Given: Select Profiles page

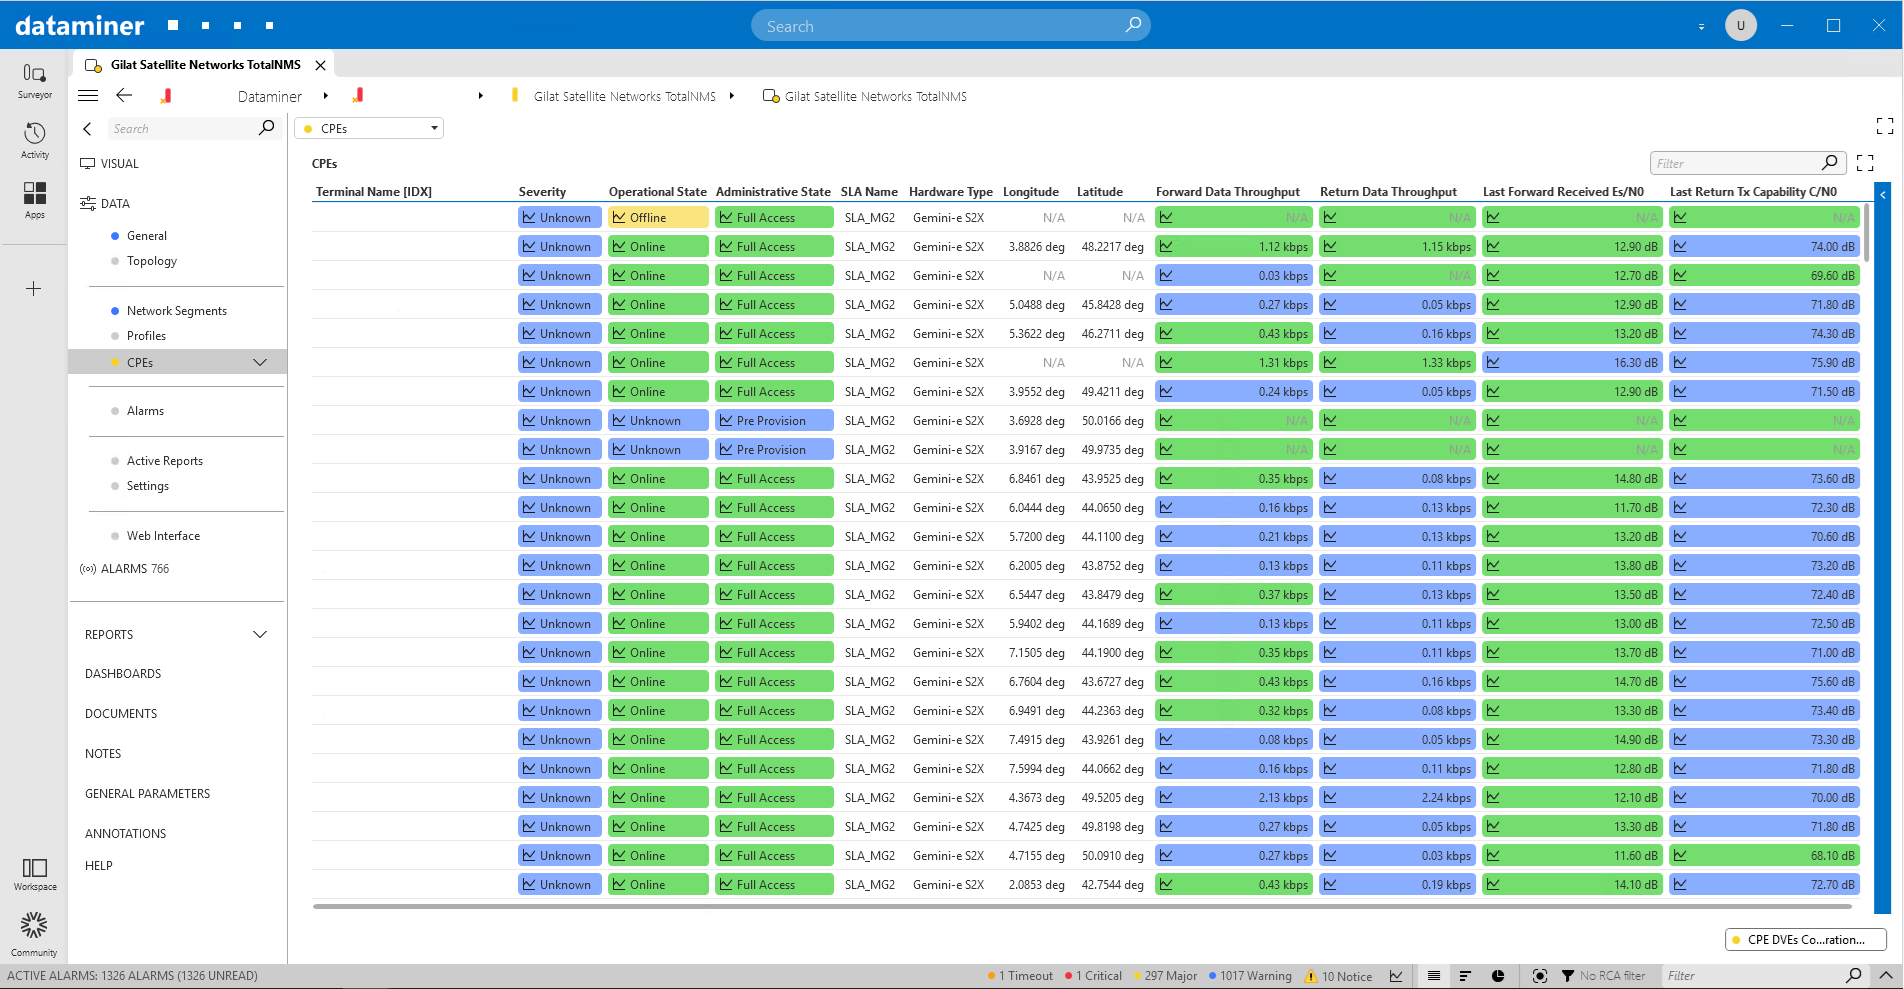Looking at the screenshot, I should [146, 336].
